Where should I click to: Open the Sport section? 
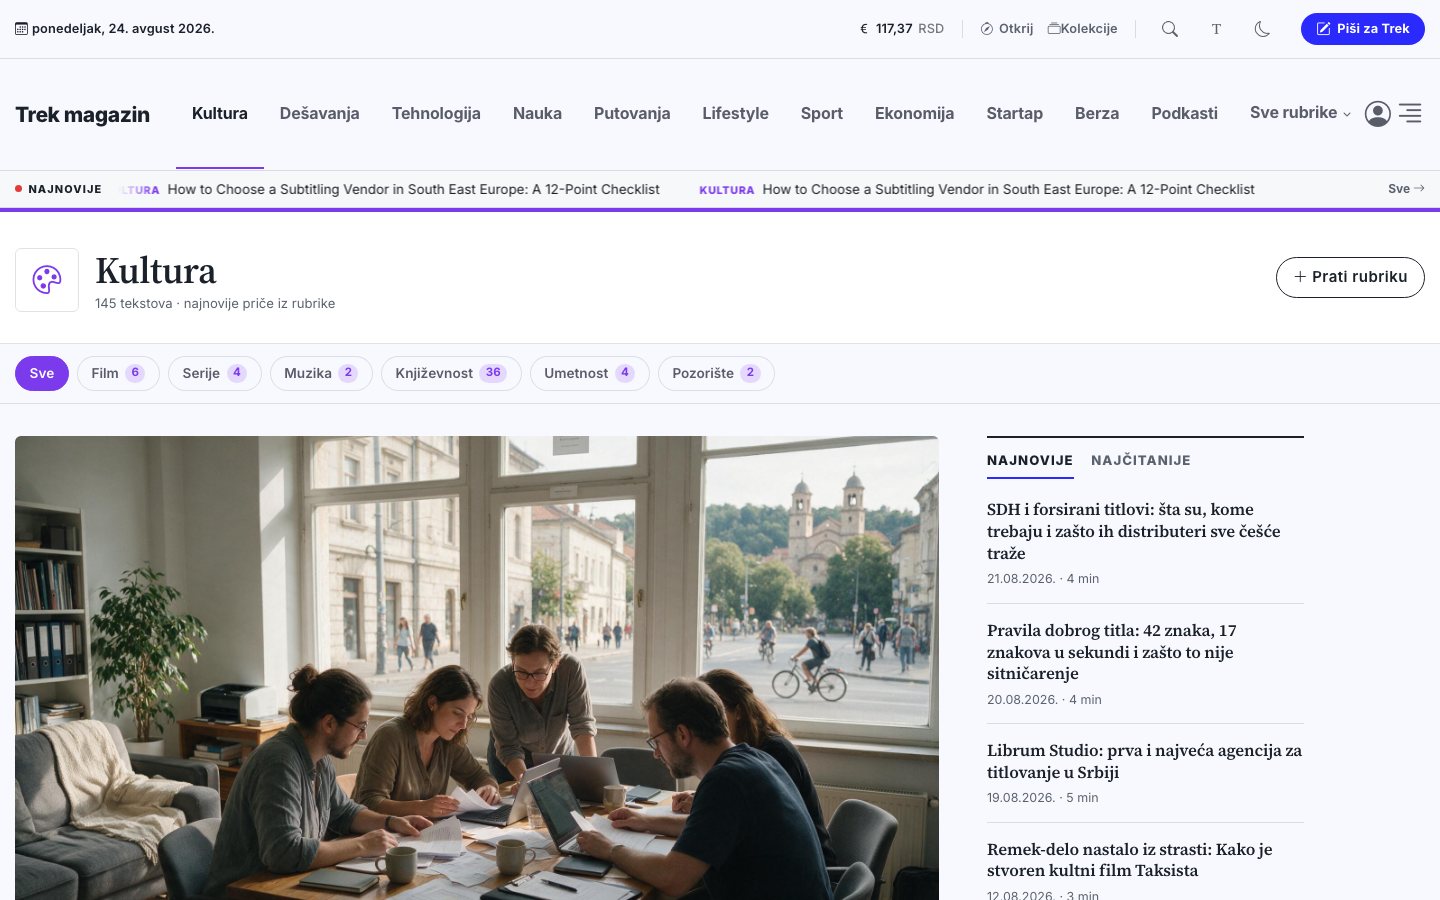[822, 113]
